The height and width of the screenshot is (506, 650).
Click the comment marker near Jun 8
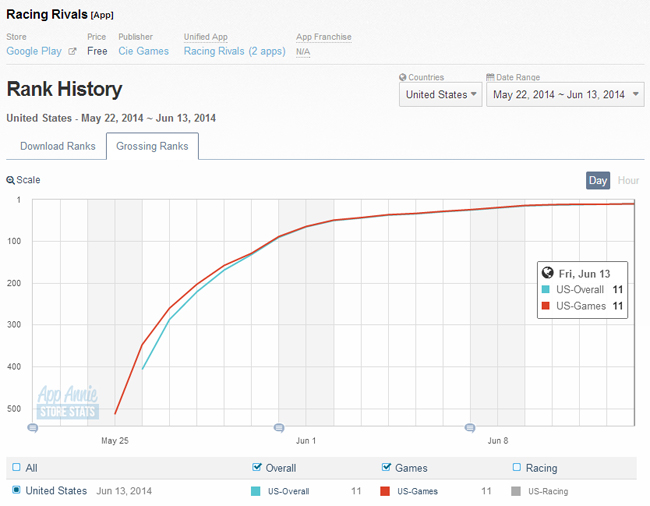(470, 427)
